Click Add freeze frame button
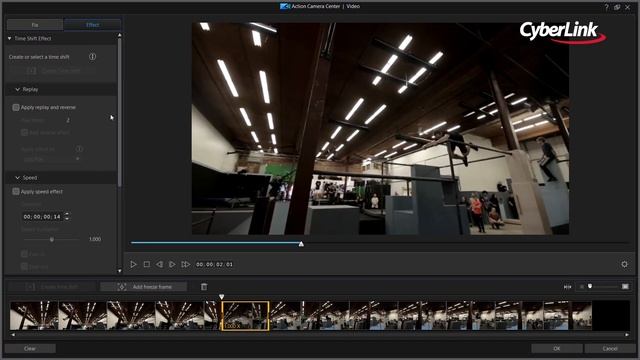This screenshot has width=640, height=360. [144, 287]
